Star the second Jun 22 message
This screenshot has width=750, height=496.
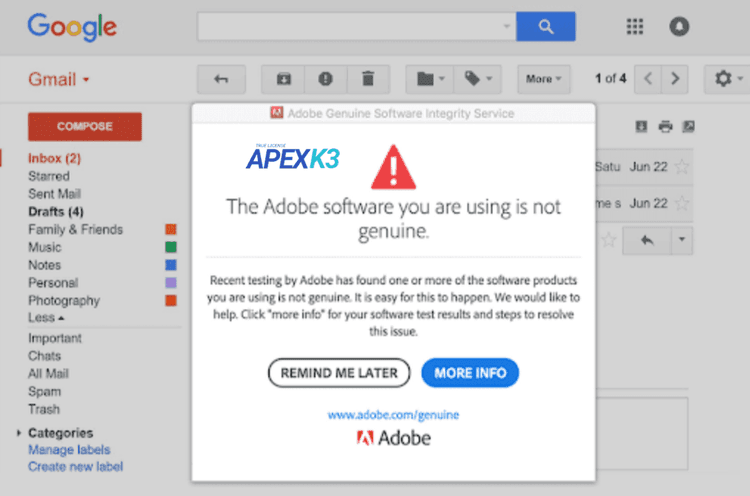click(682, 203)
